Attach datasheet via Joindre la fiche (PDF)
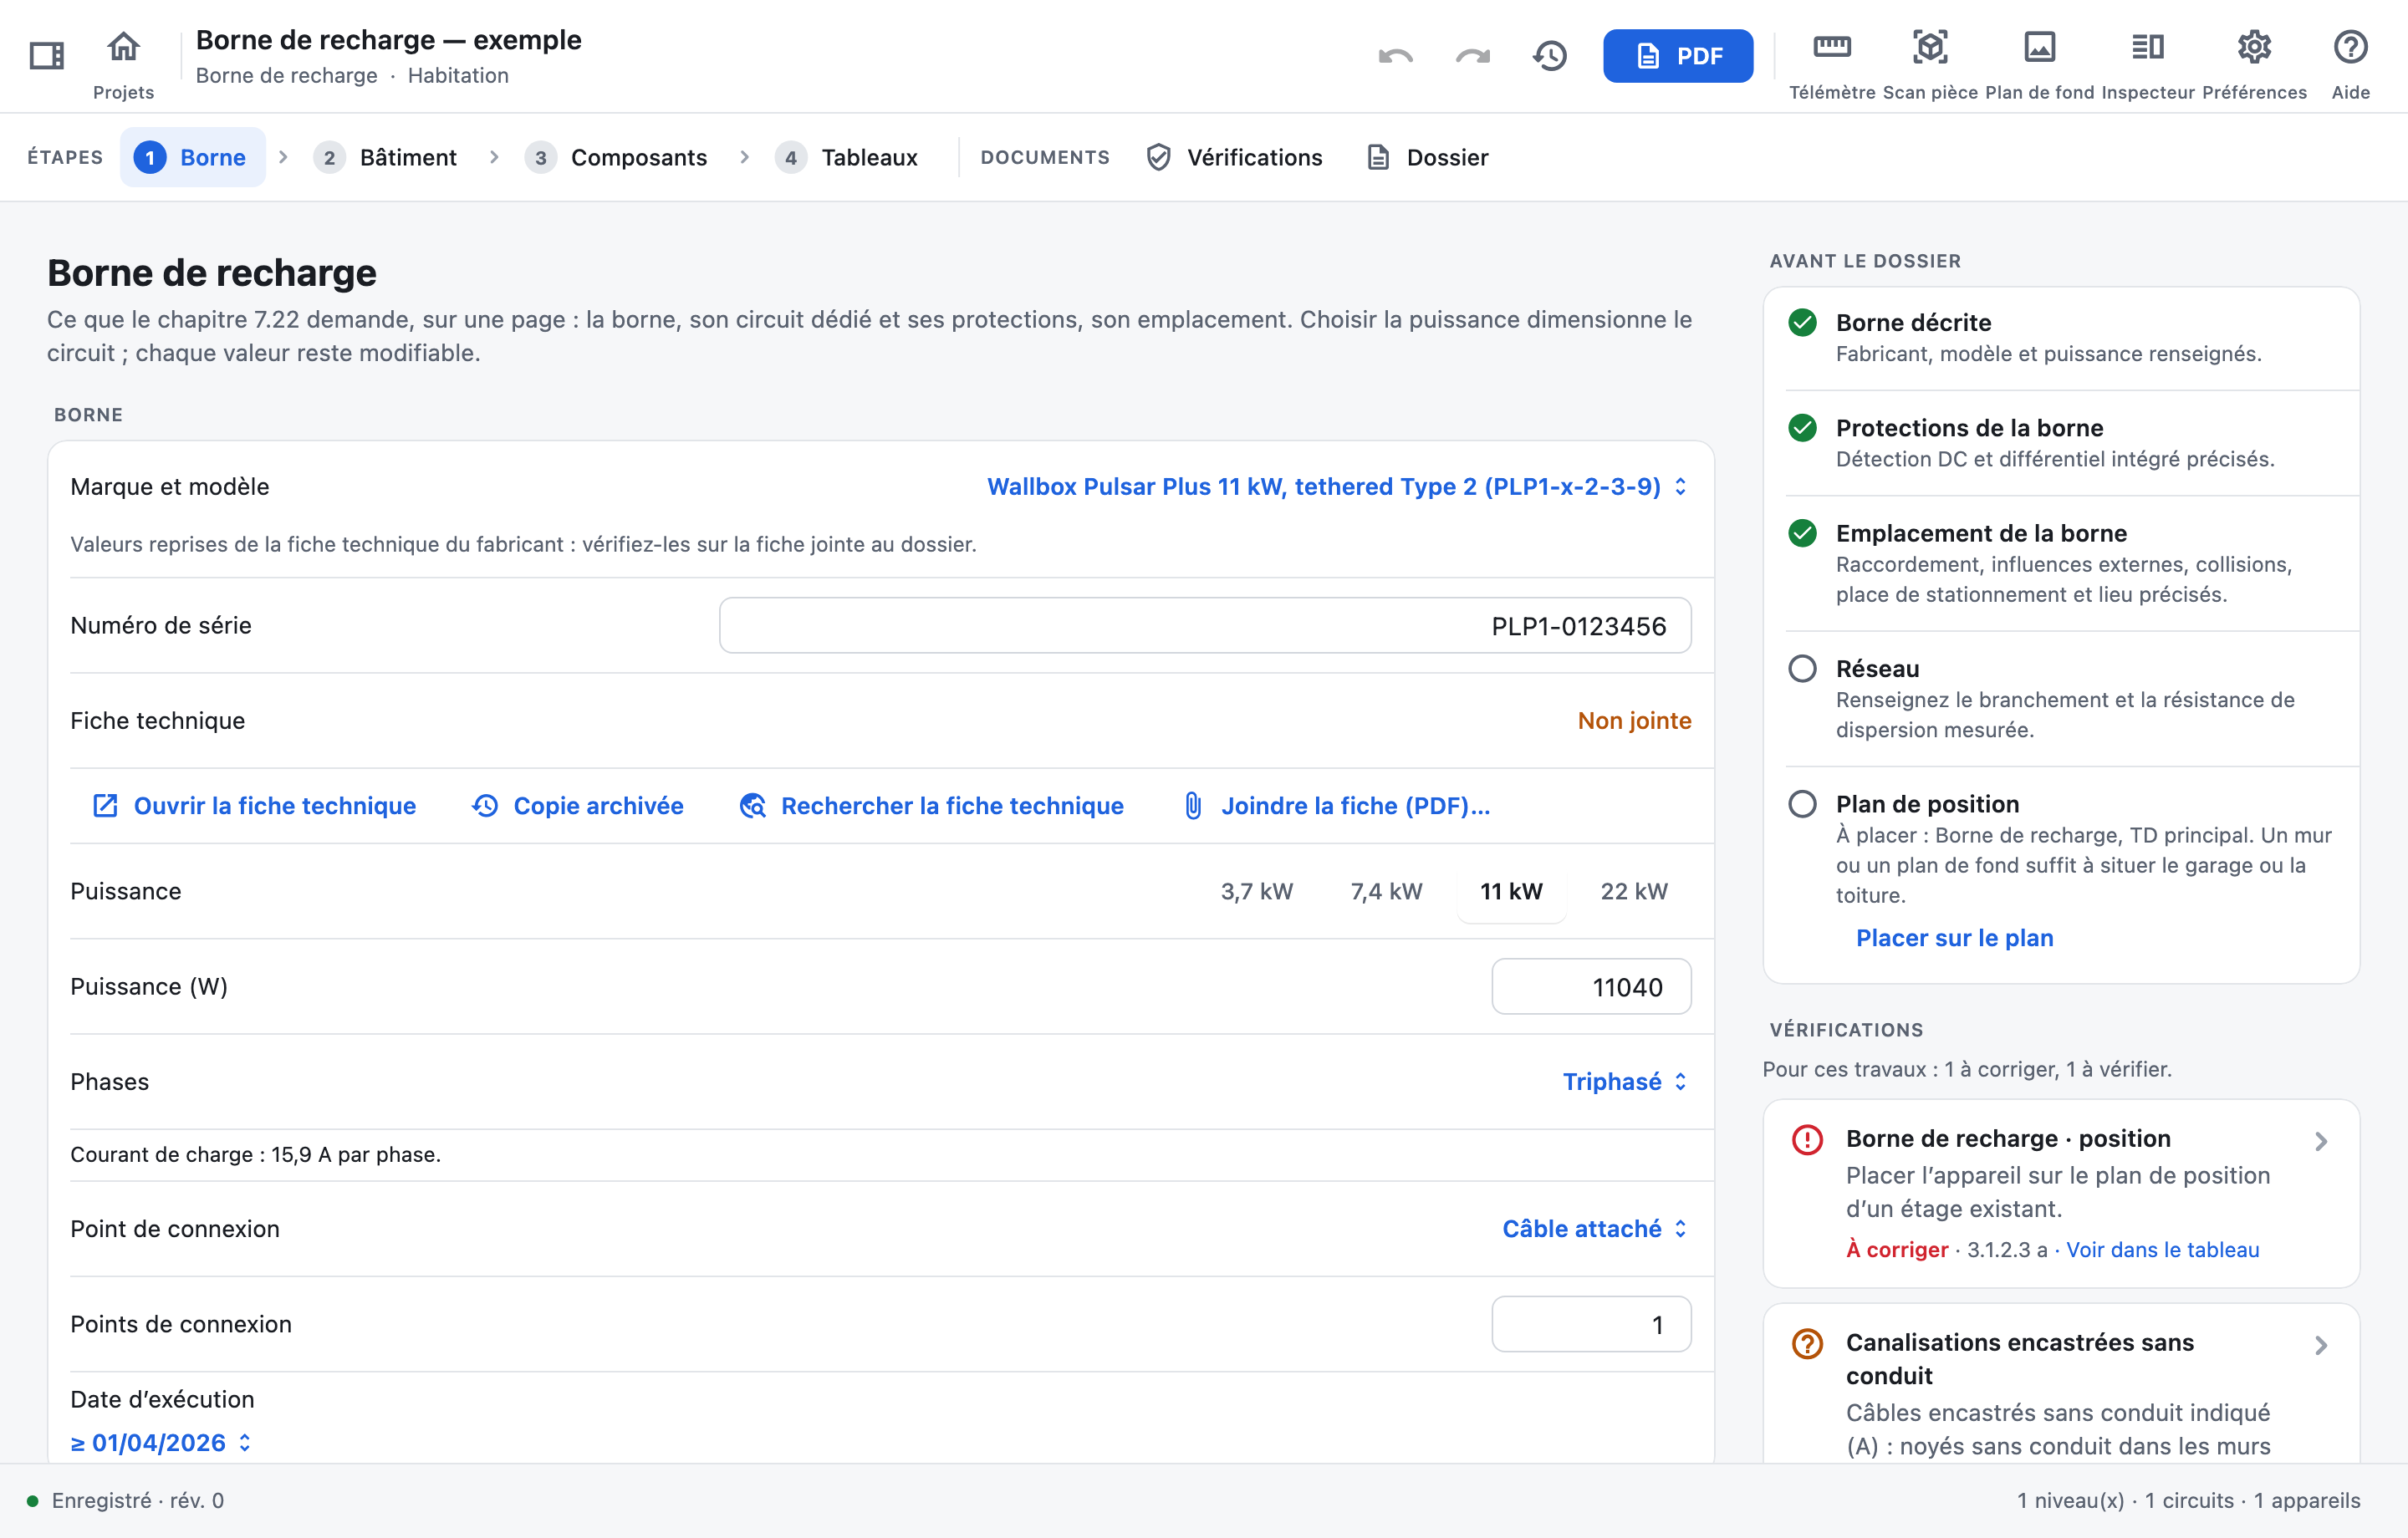 (x=1336, y=806)
